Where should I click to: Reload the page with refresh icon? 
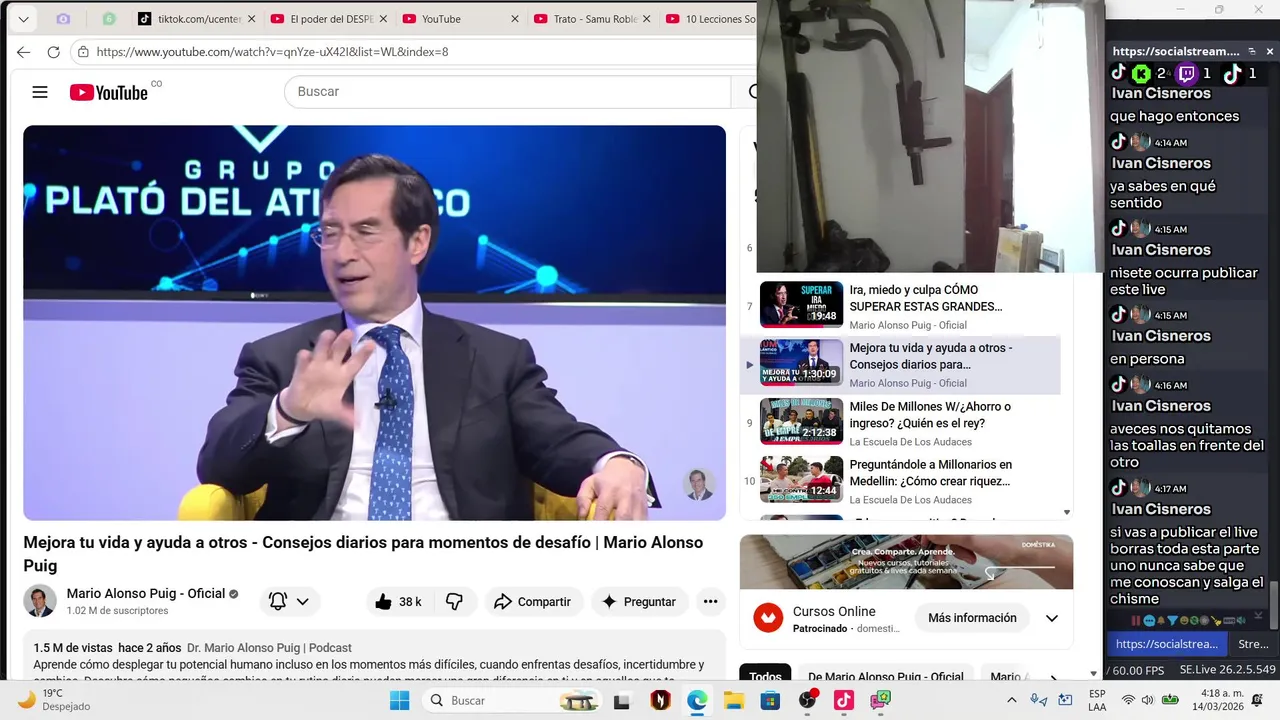(53, 52)
